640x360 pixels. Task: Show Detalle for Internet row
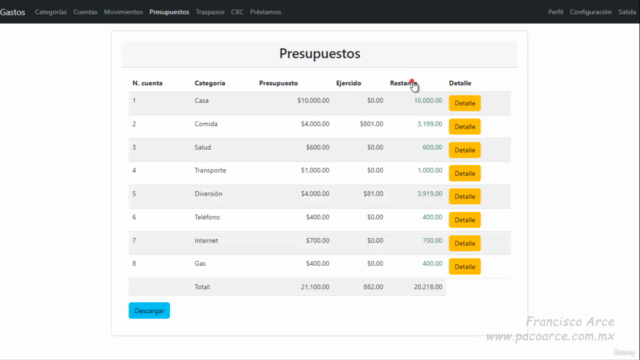pos(464,243)
